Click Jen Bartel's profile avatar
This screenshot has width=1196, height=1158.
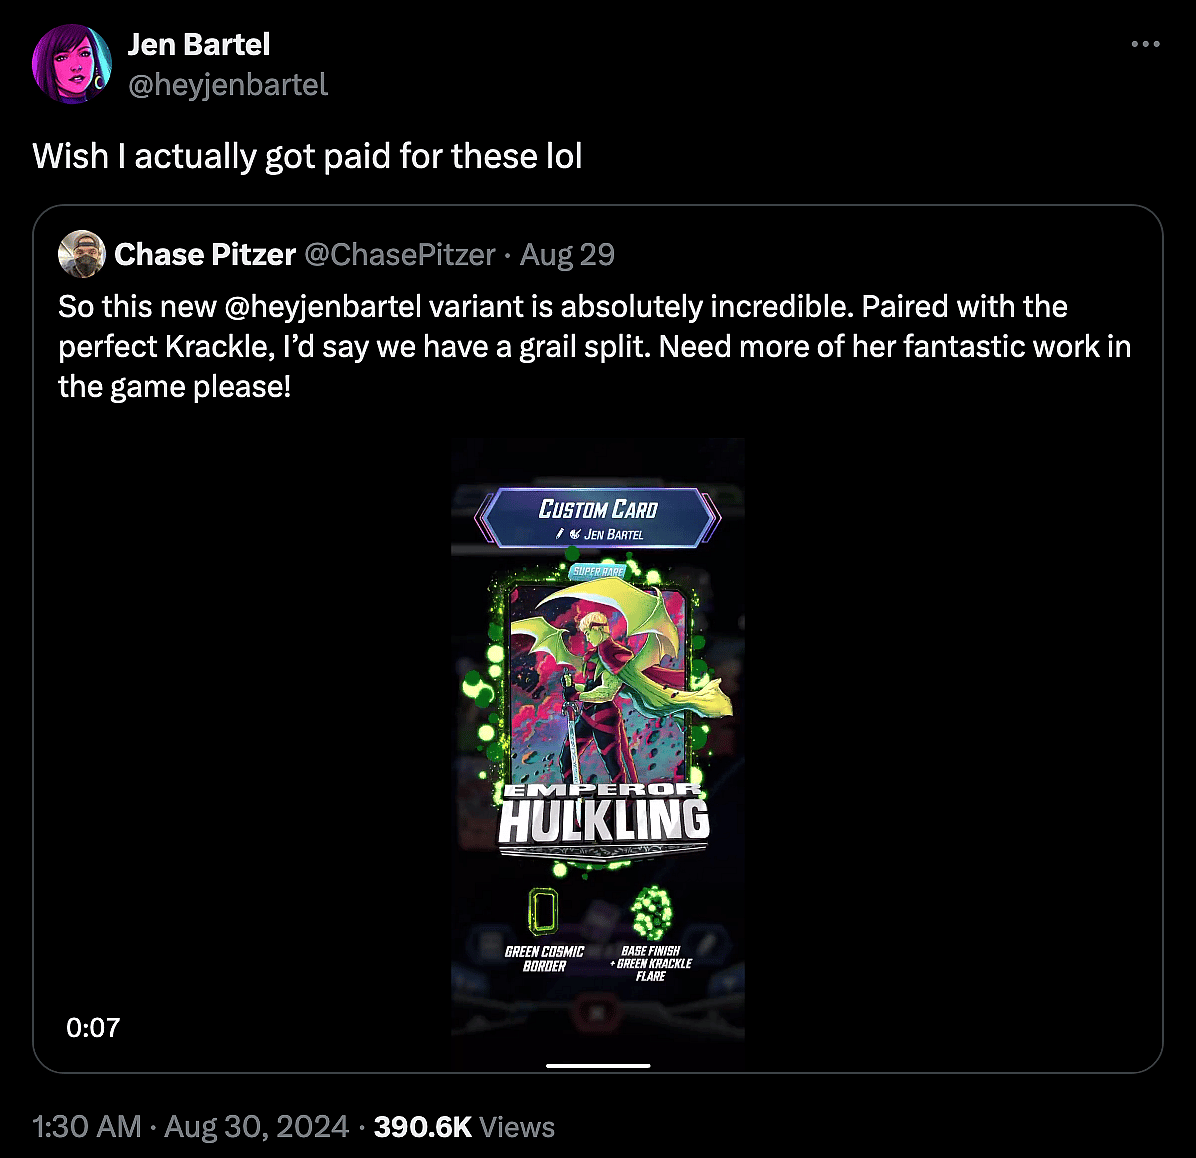71,63
